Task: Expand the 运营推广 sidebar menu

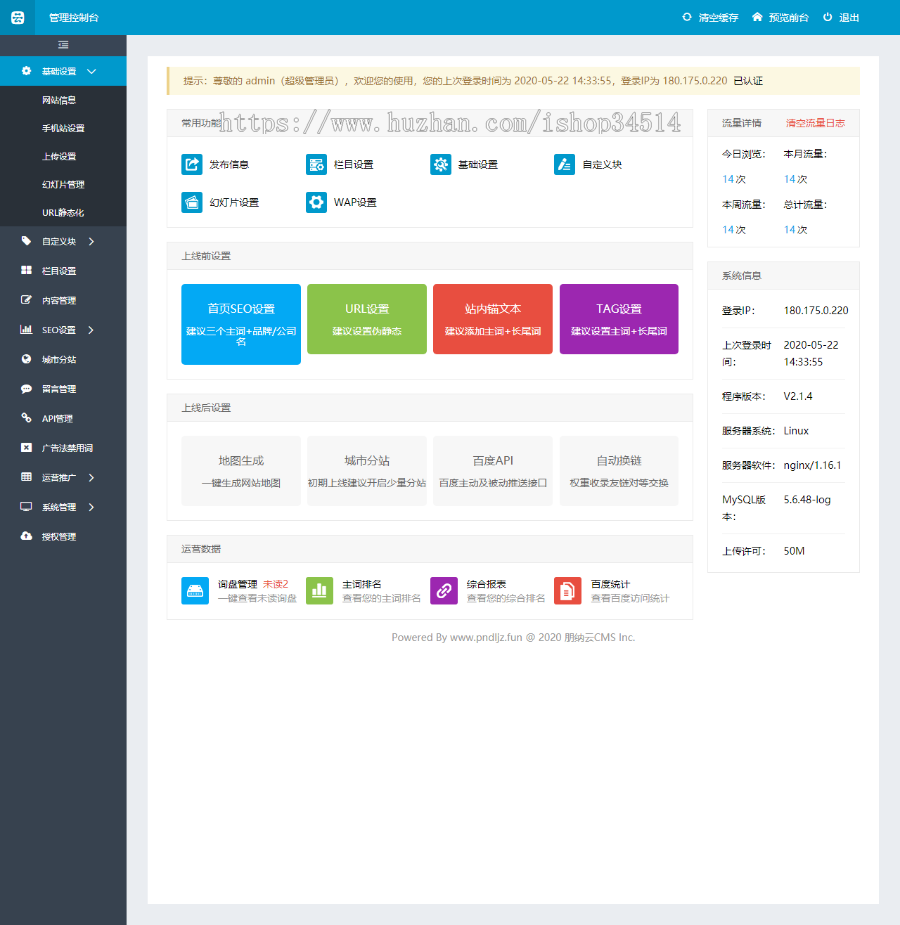Action: pyautogui.click(x=63, y=477)
